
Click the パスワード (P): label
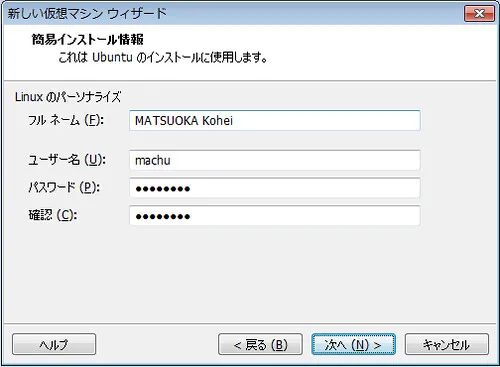pos(64,187)
